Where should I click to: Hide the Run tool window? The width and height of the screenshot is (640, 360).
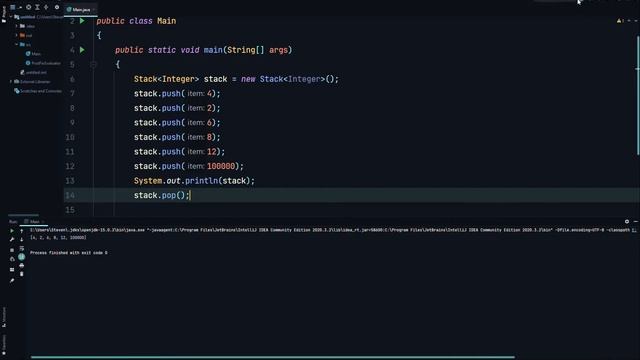(636, 221)
